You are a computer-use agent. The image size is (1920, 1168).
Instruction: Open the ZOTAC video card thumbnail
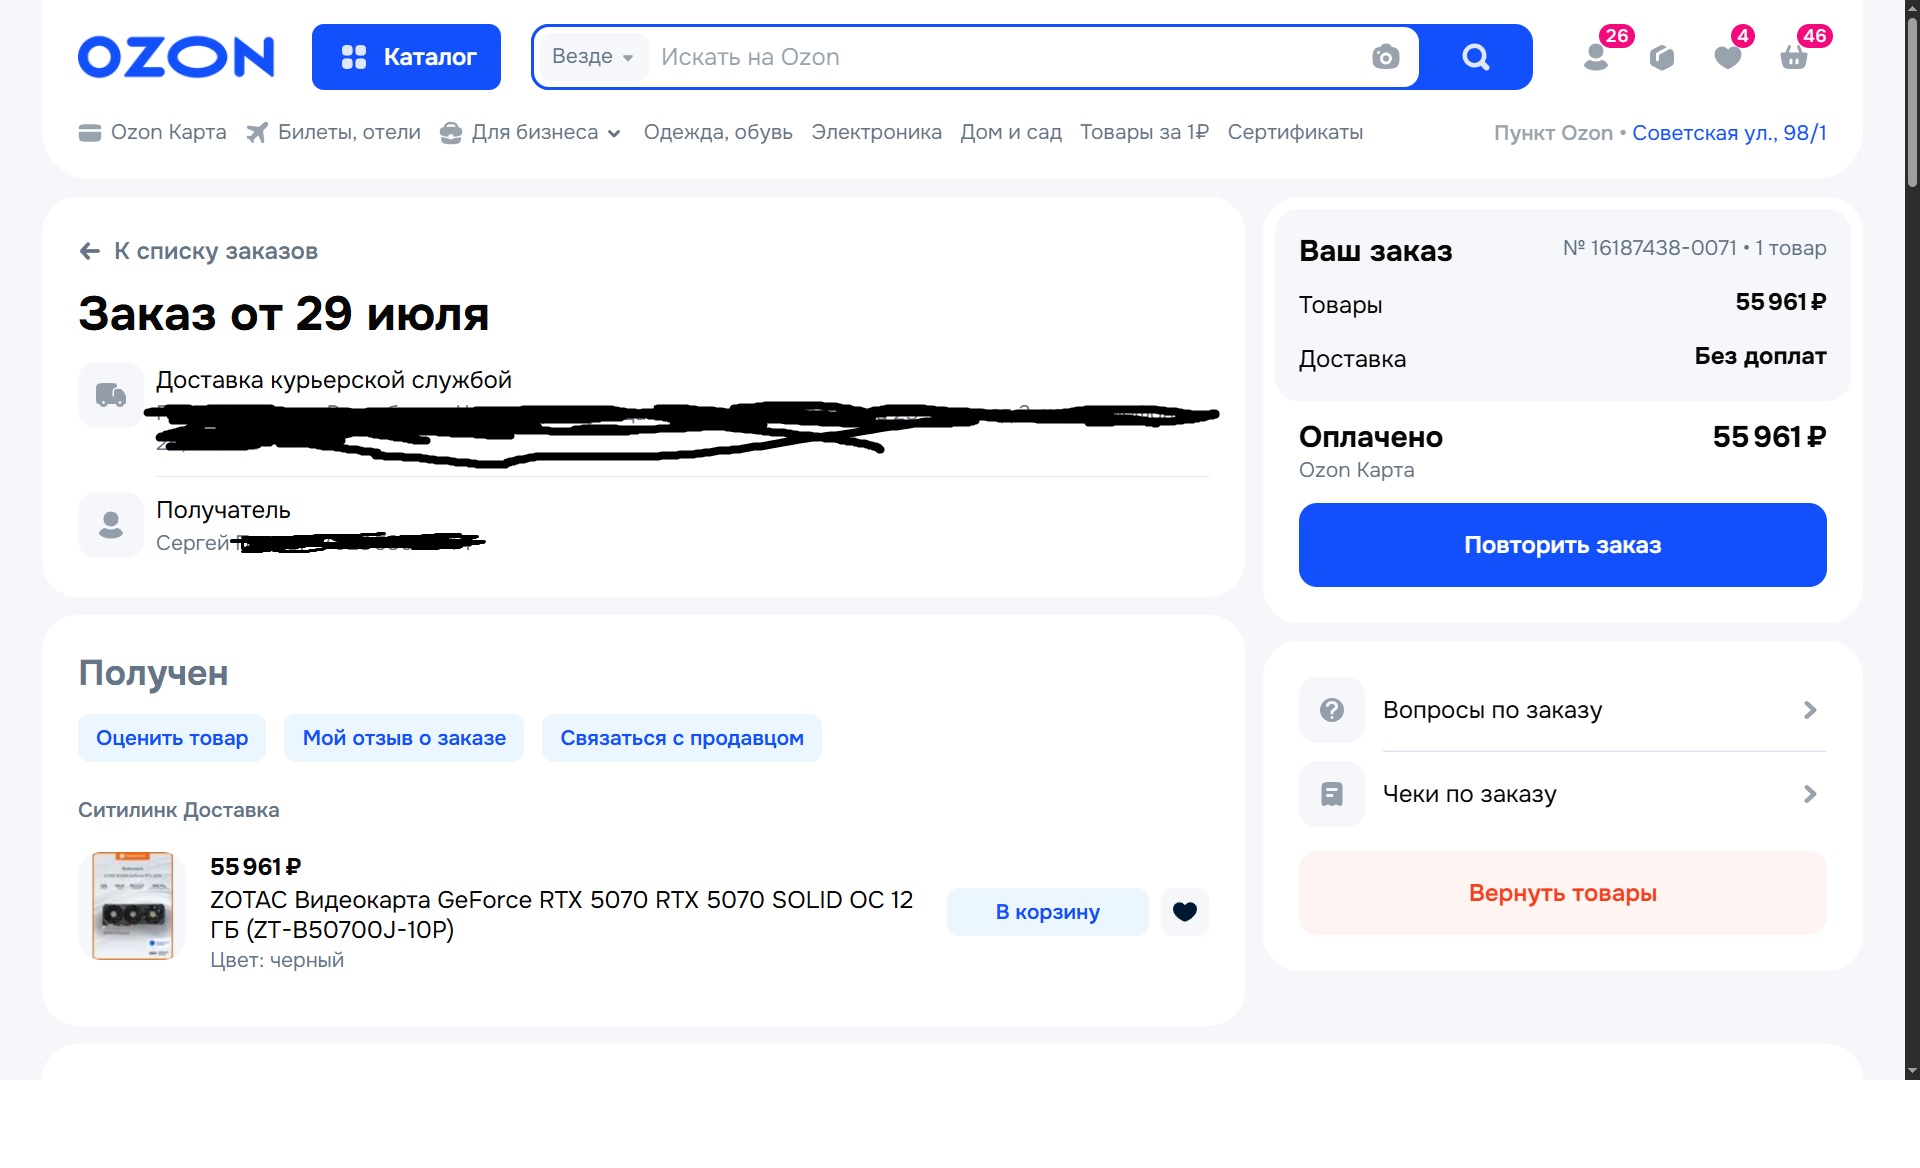(x=132, y=906)
